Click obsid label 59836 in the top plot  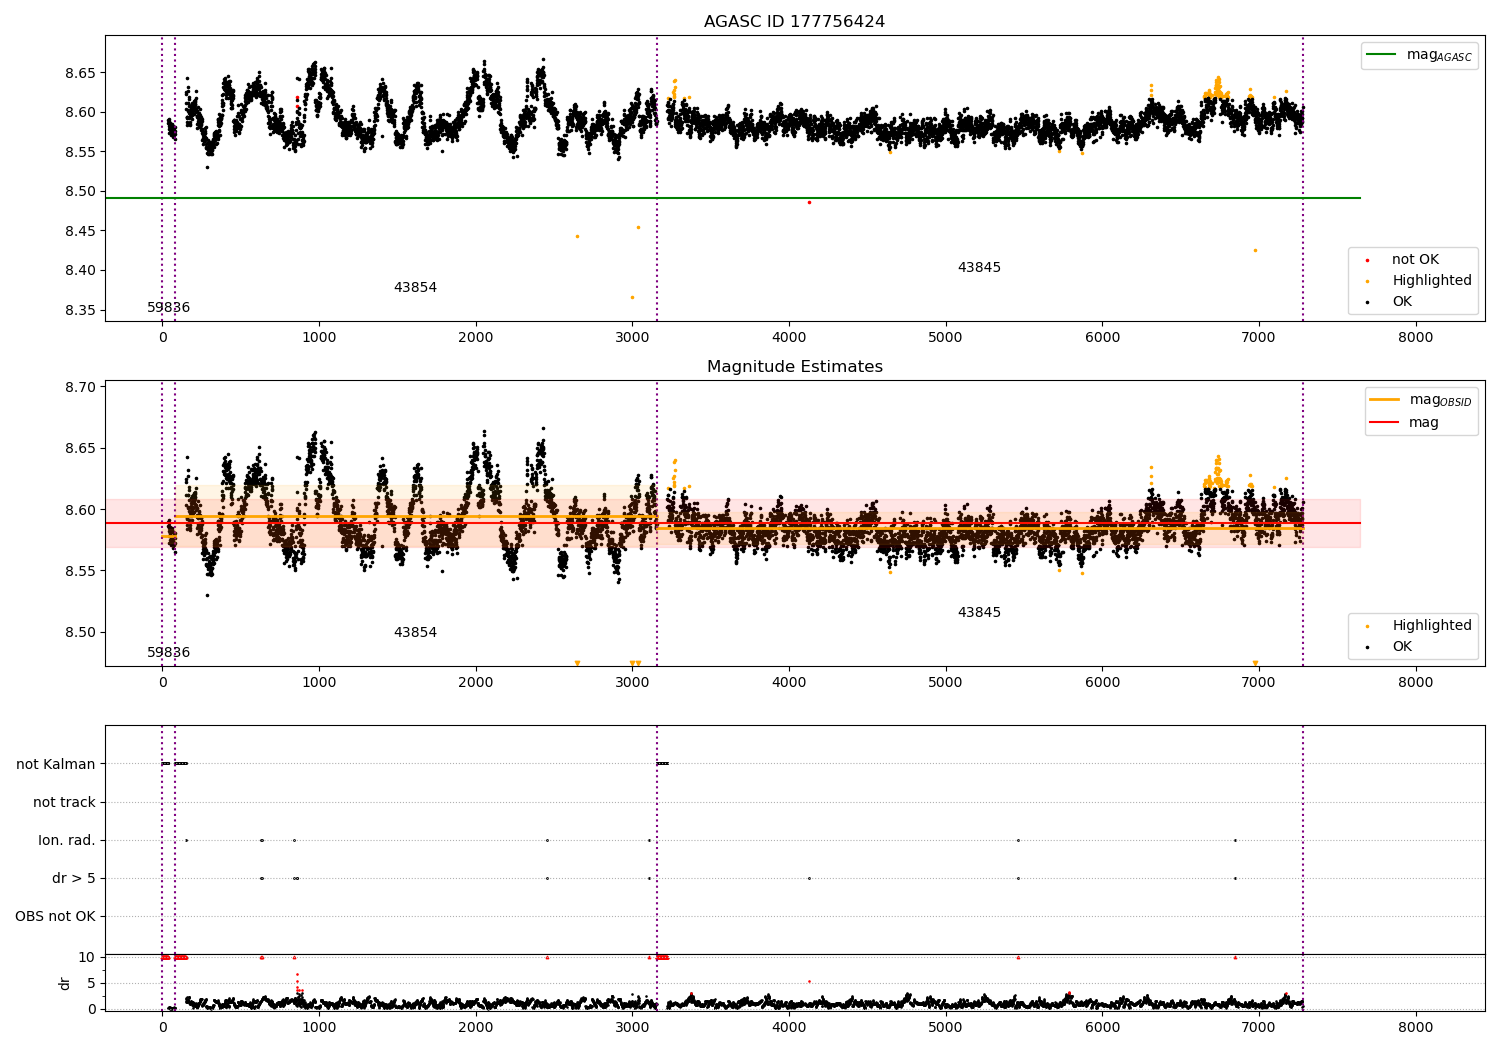(x=168, y=308)
